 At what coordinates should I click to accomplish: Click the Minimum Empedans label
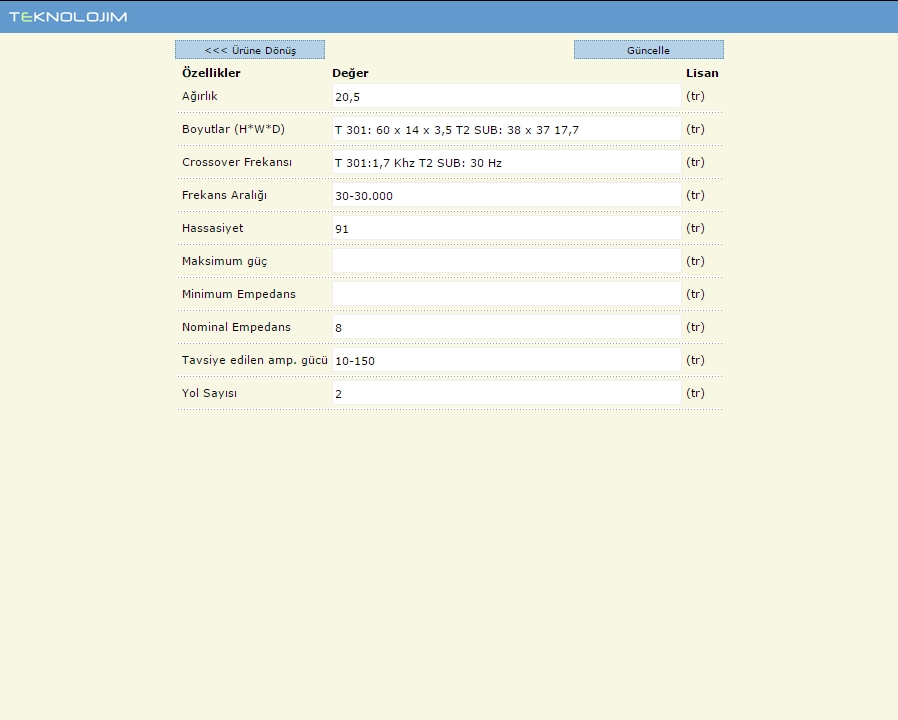(x=239, y=294)
